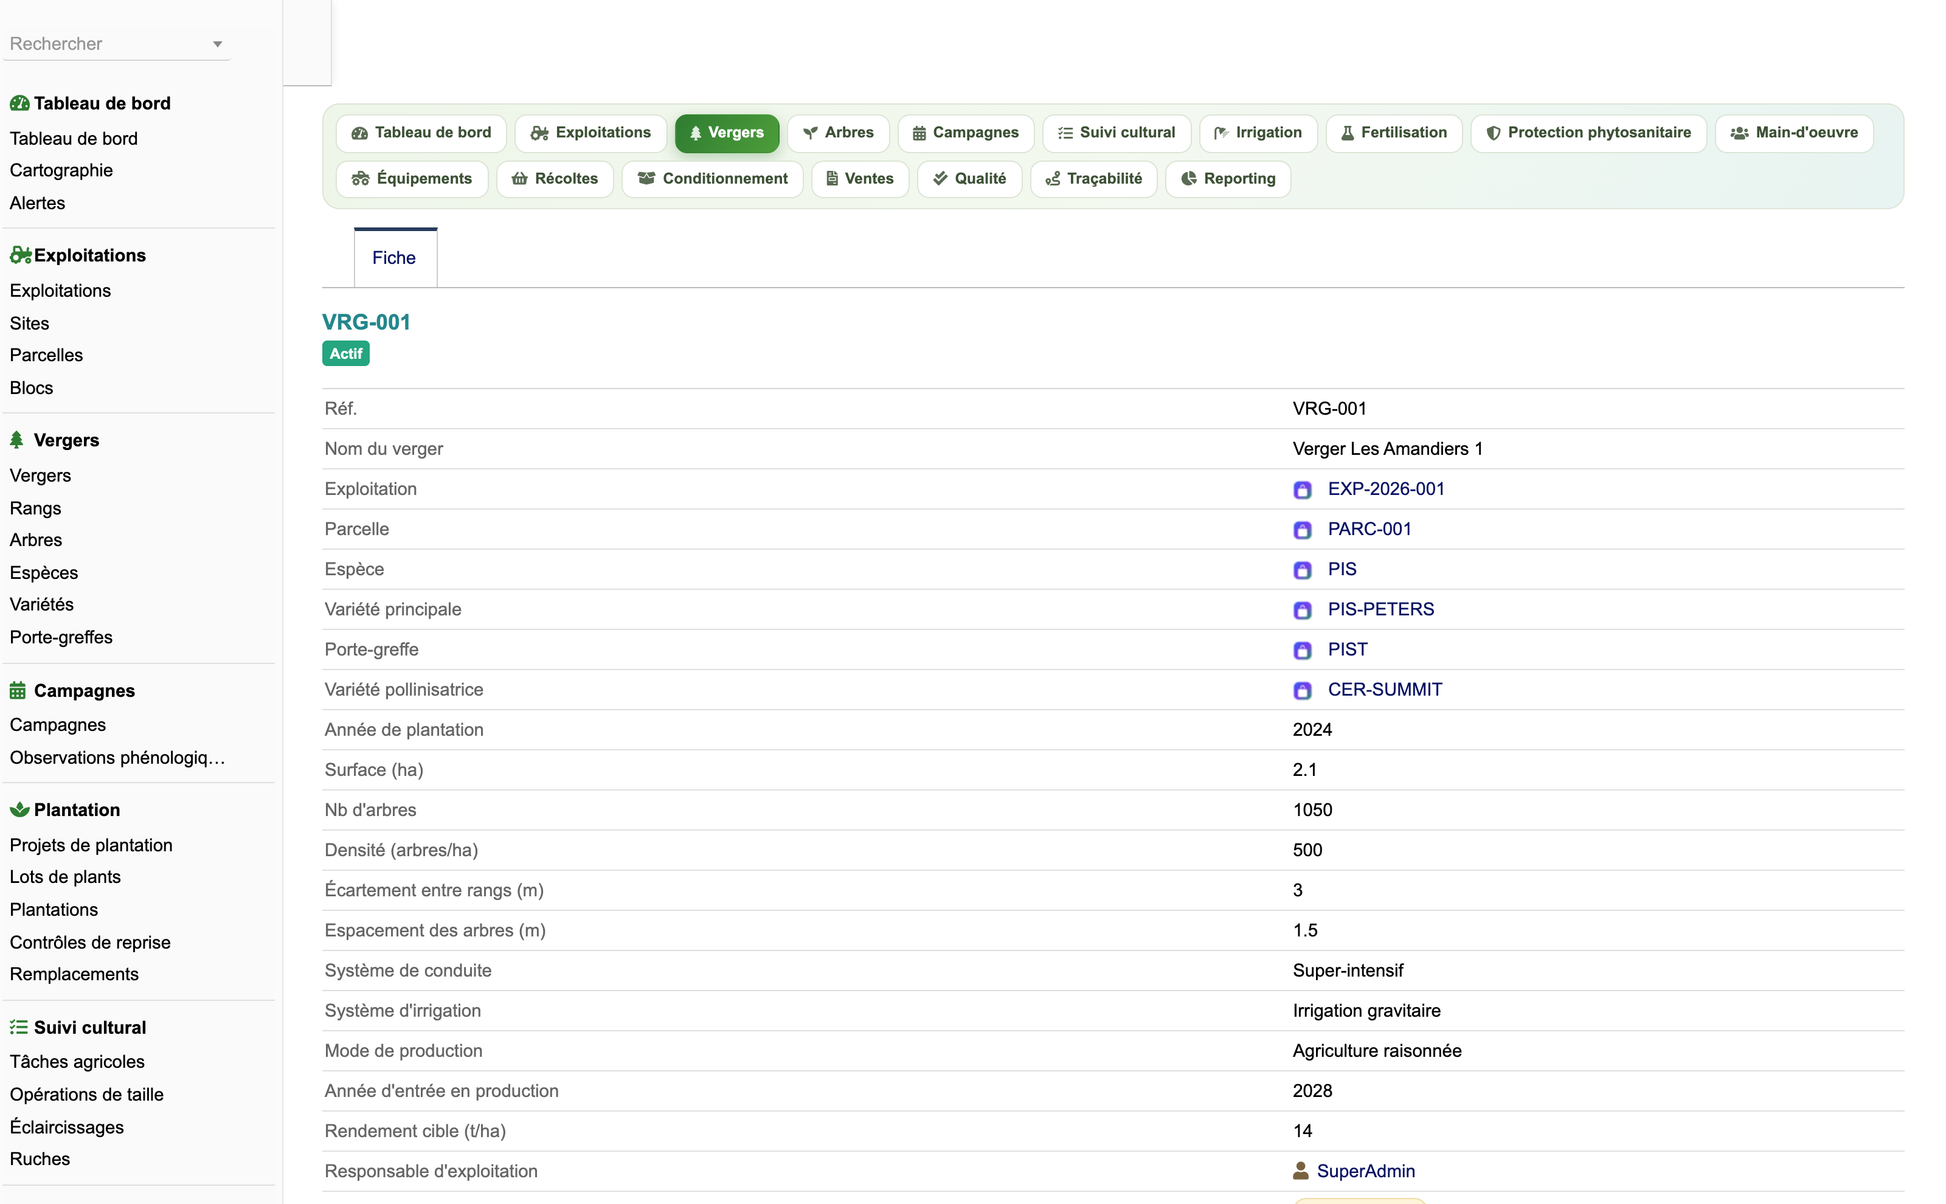Image resolution: width=1946 pixels, height=1204 pixels.
Task: Open the Ventes navigation pill
Action: [x=860, y=179]
